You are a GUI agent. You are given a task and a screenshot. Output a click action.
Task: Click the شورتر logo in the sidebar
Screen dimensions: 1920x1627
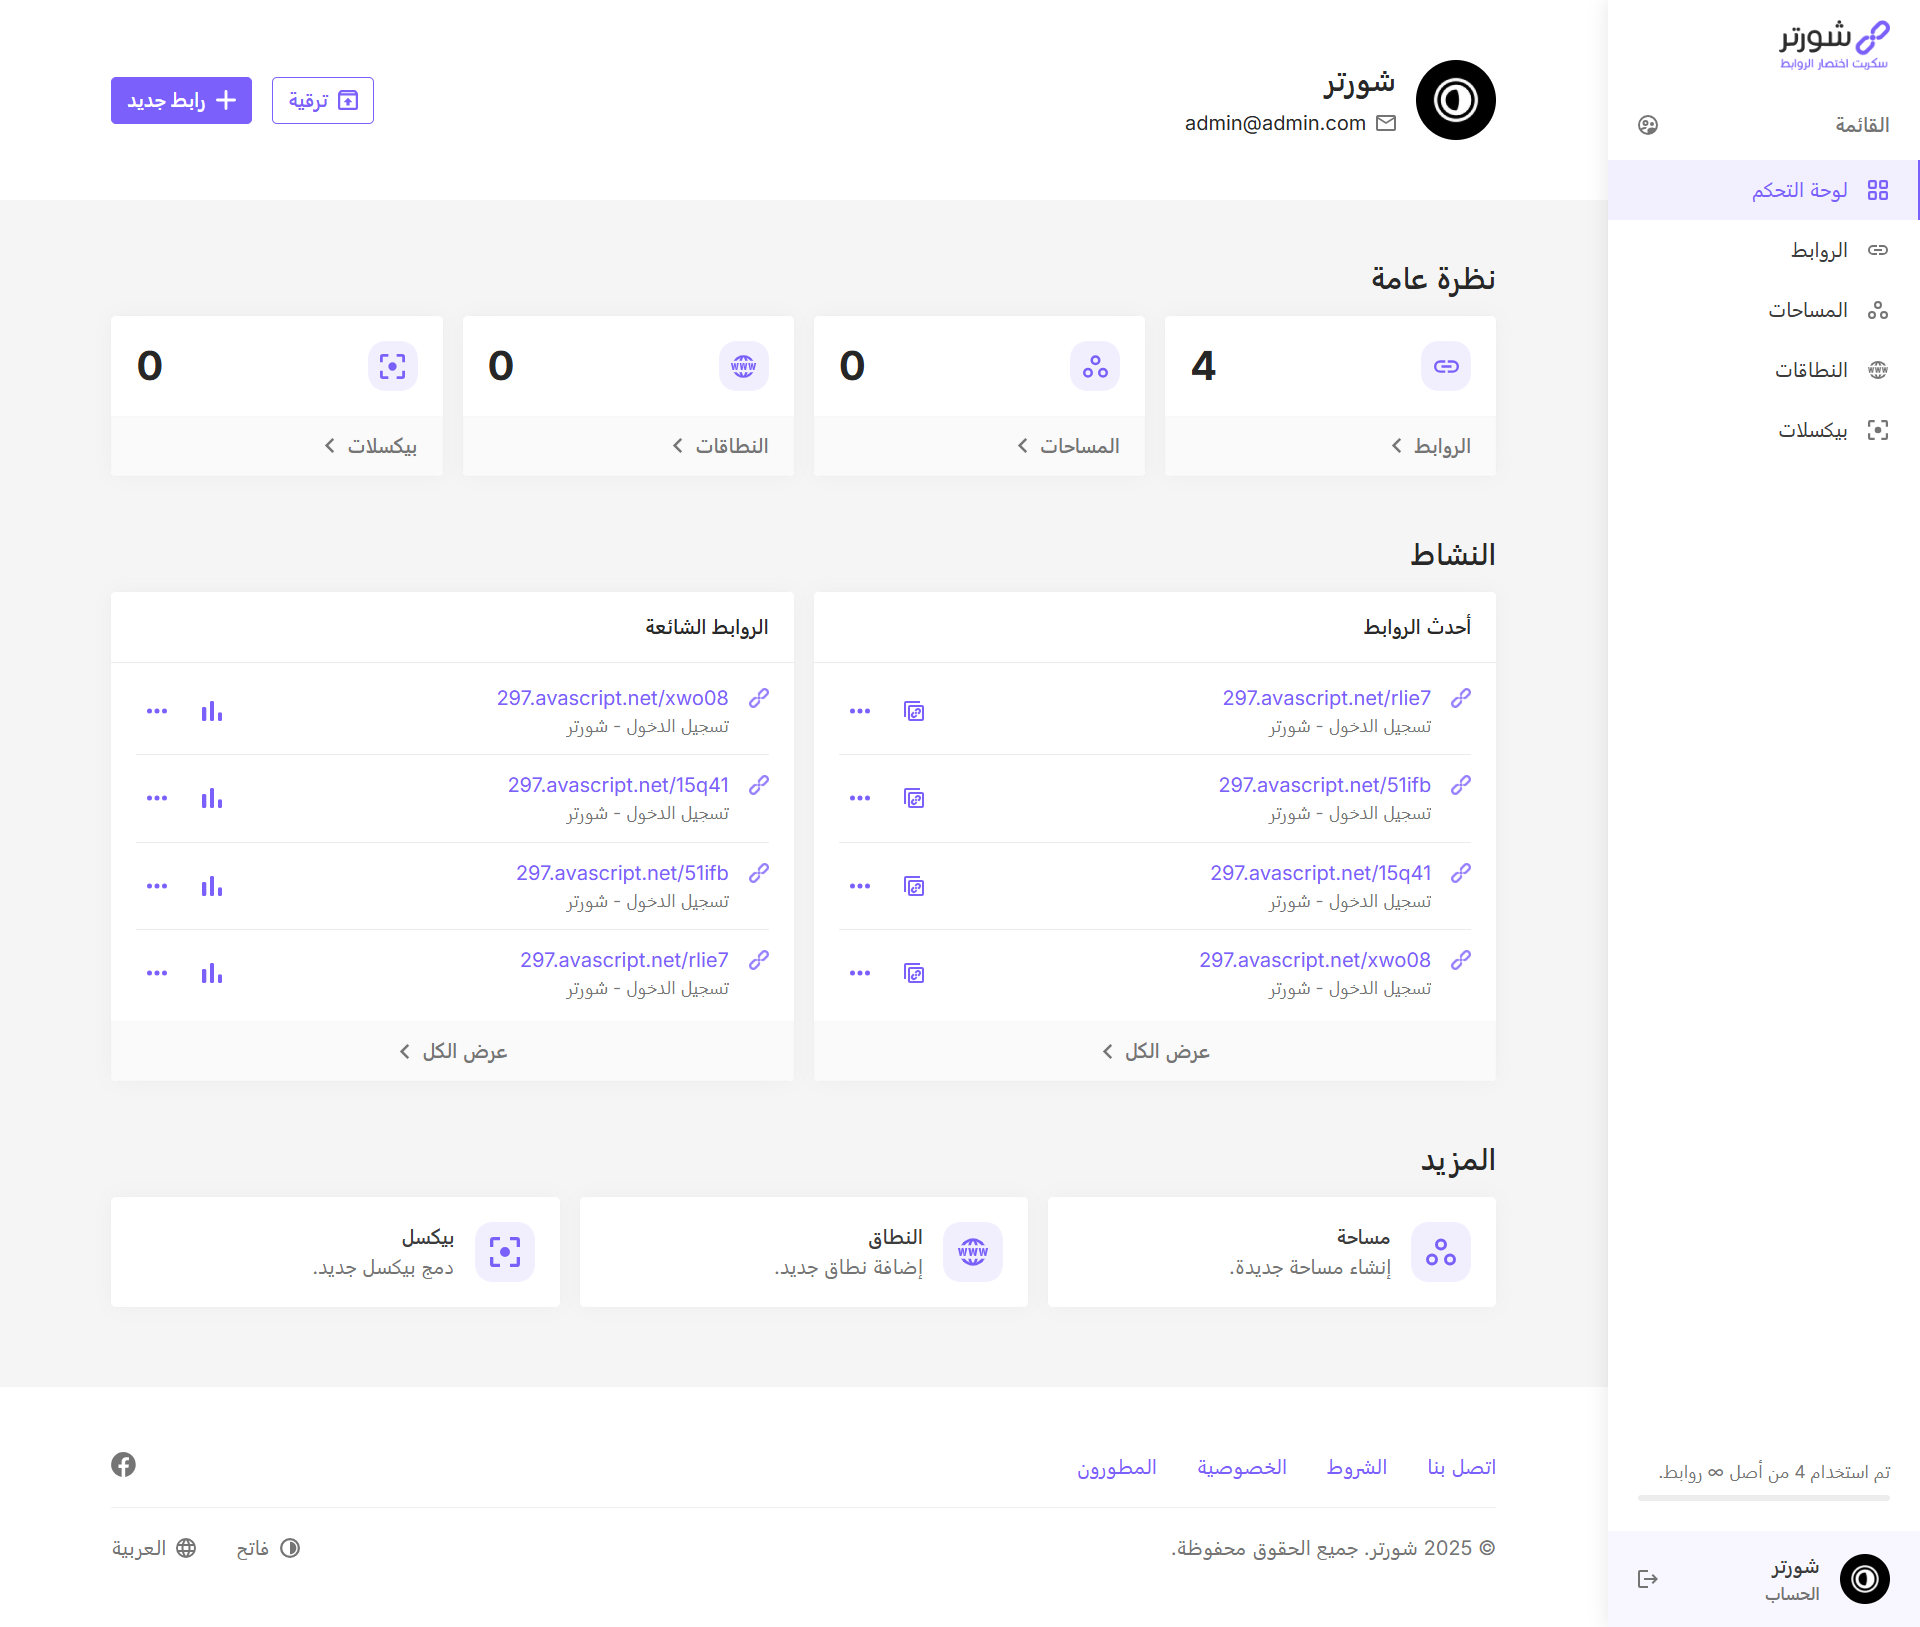(1834, 45)
